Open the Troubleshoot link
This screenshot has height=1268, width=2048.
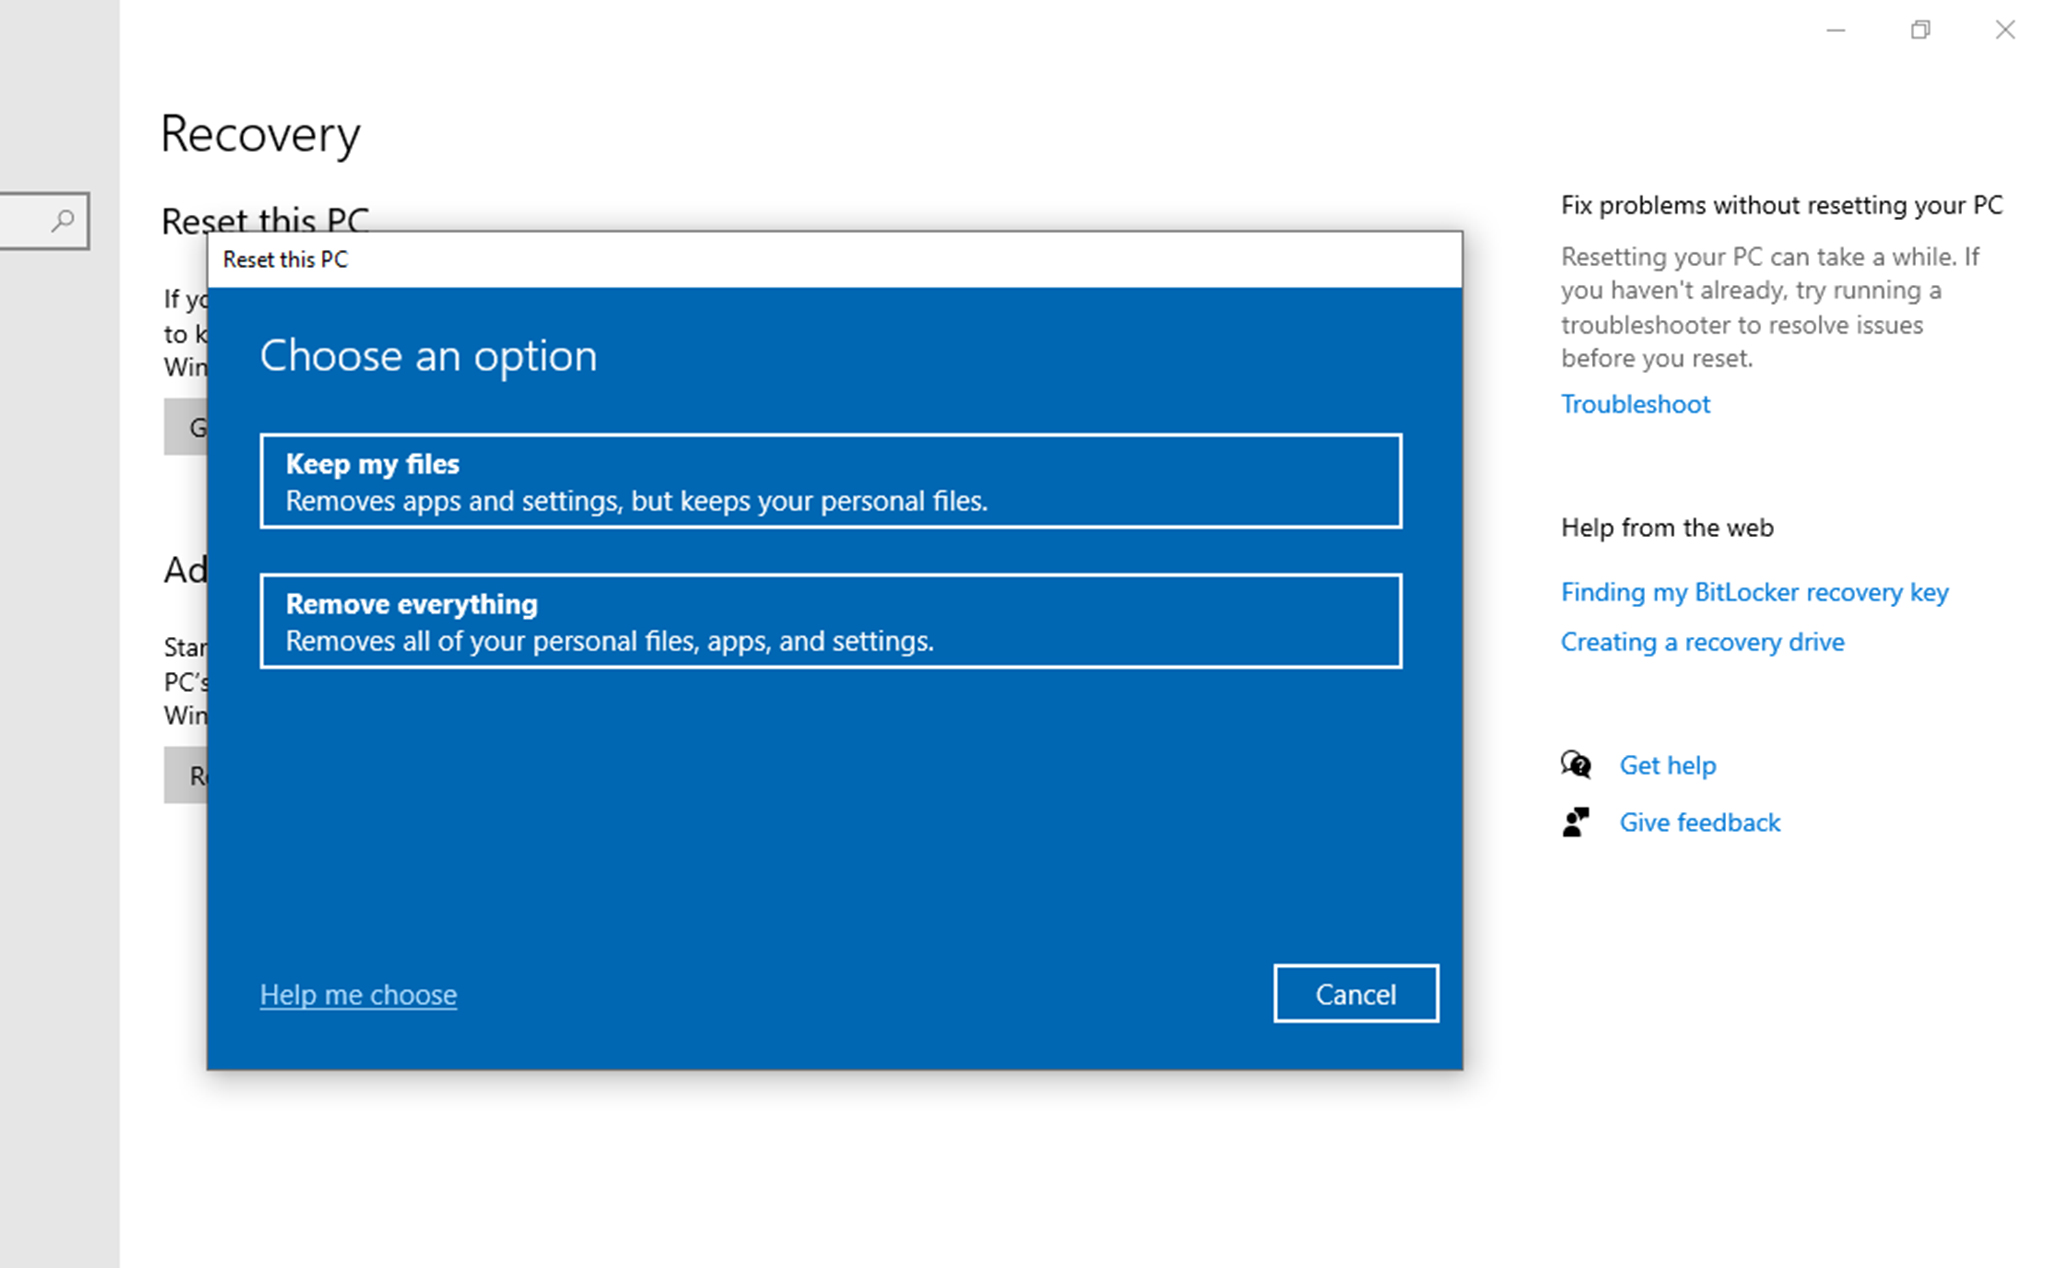1635,404
